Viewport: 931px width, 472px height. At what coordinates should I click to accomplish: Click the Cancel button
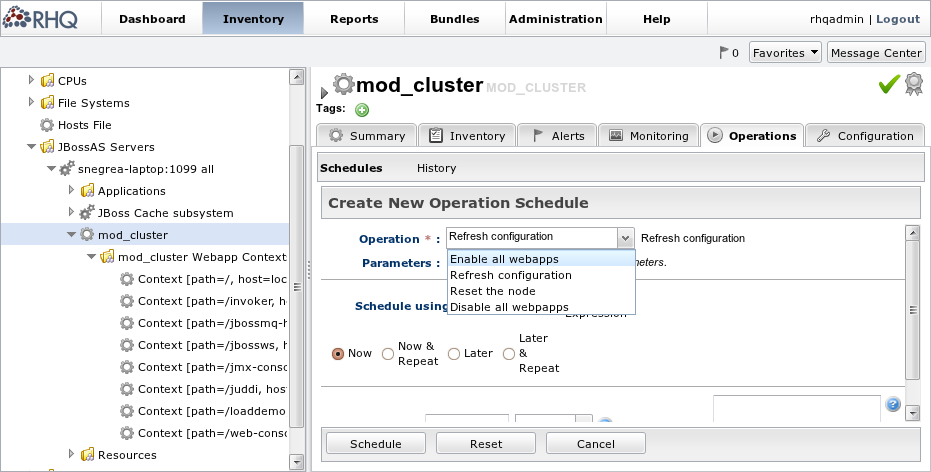coord(596,444)
